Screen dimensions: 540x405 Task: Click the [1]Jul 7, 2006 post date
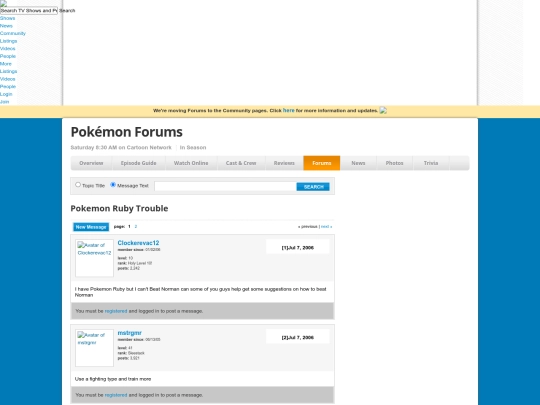298,248
